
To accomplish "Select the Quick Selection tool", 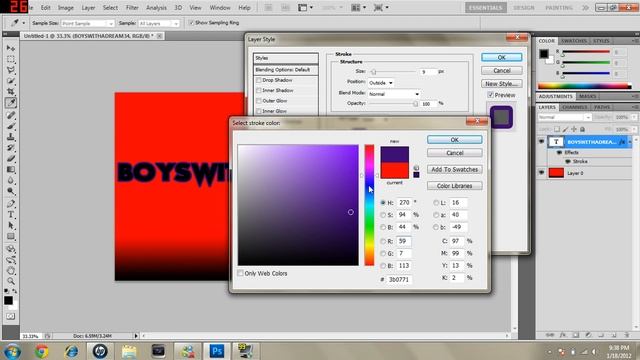I will pos(11,81).
